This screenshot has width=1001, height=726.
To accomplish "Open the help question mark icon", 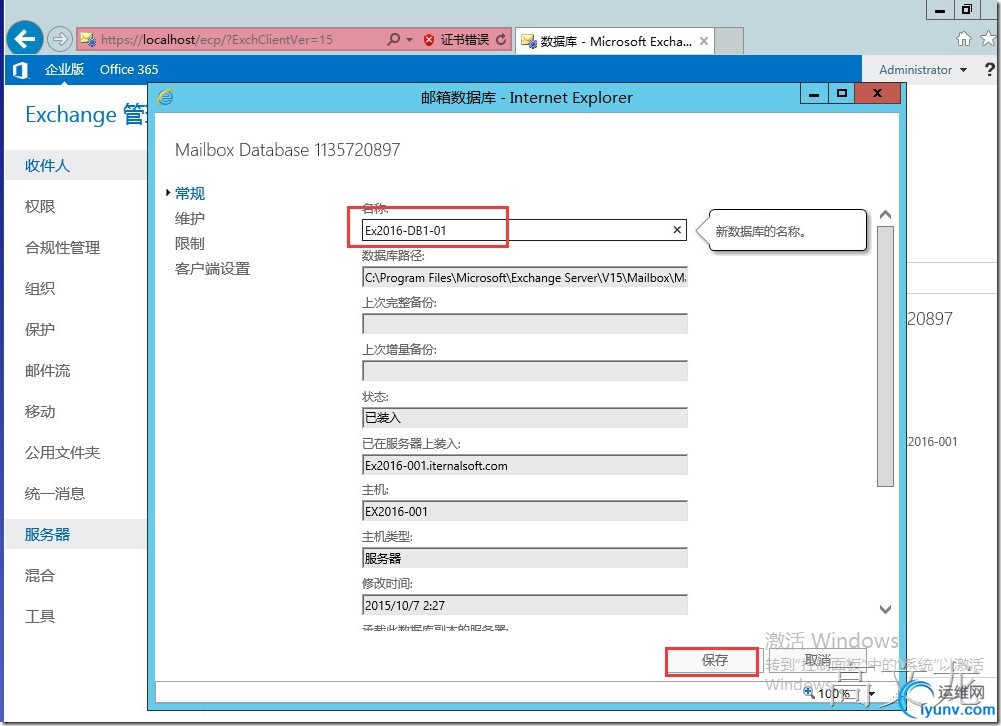I will click(990, 69).
